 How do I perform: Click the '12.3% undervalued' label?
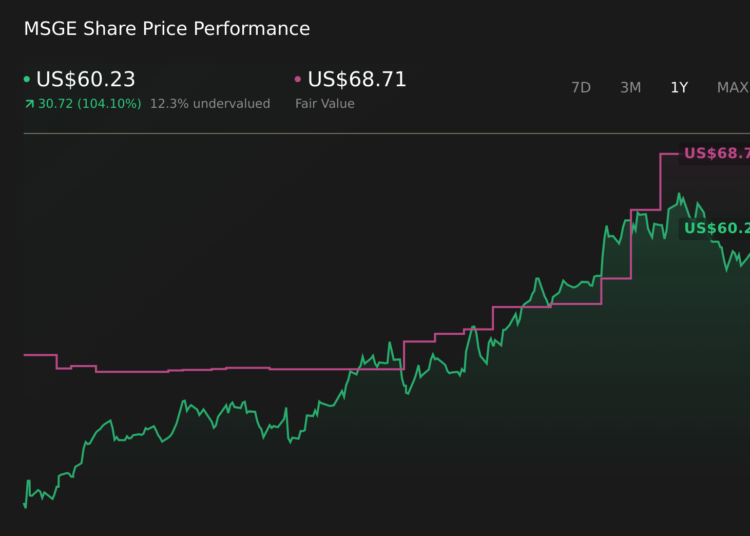[210, 104]
